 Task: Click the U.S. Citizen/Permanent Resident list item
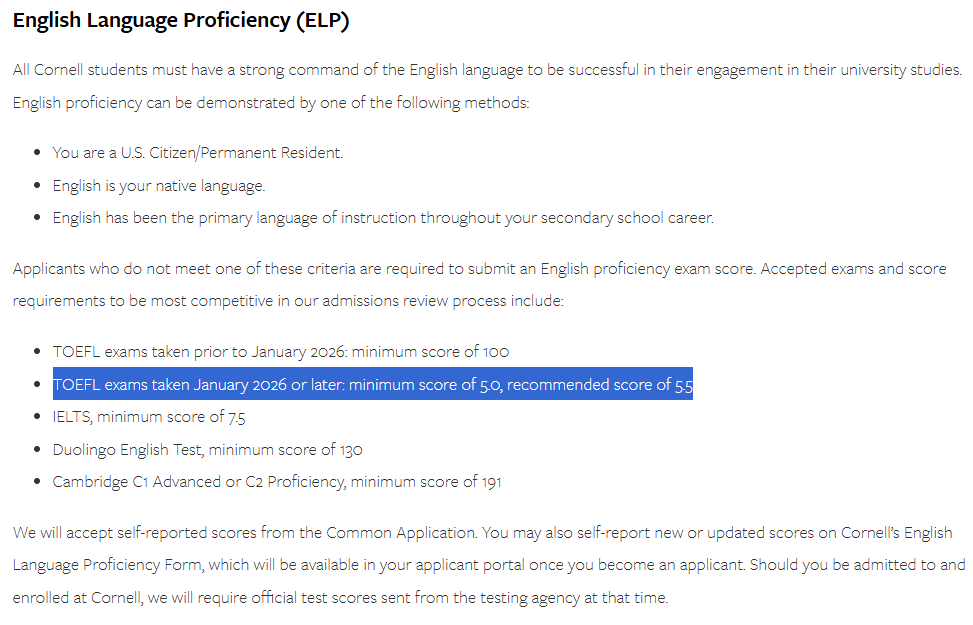tap(198, 153)
